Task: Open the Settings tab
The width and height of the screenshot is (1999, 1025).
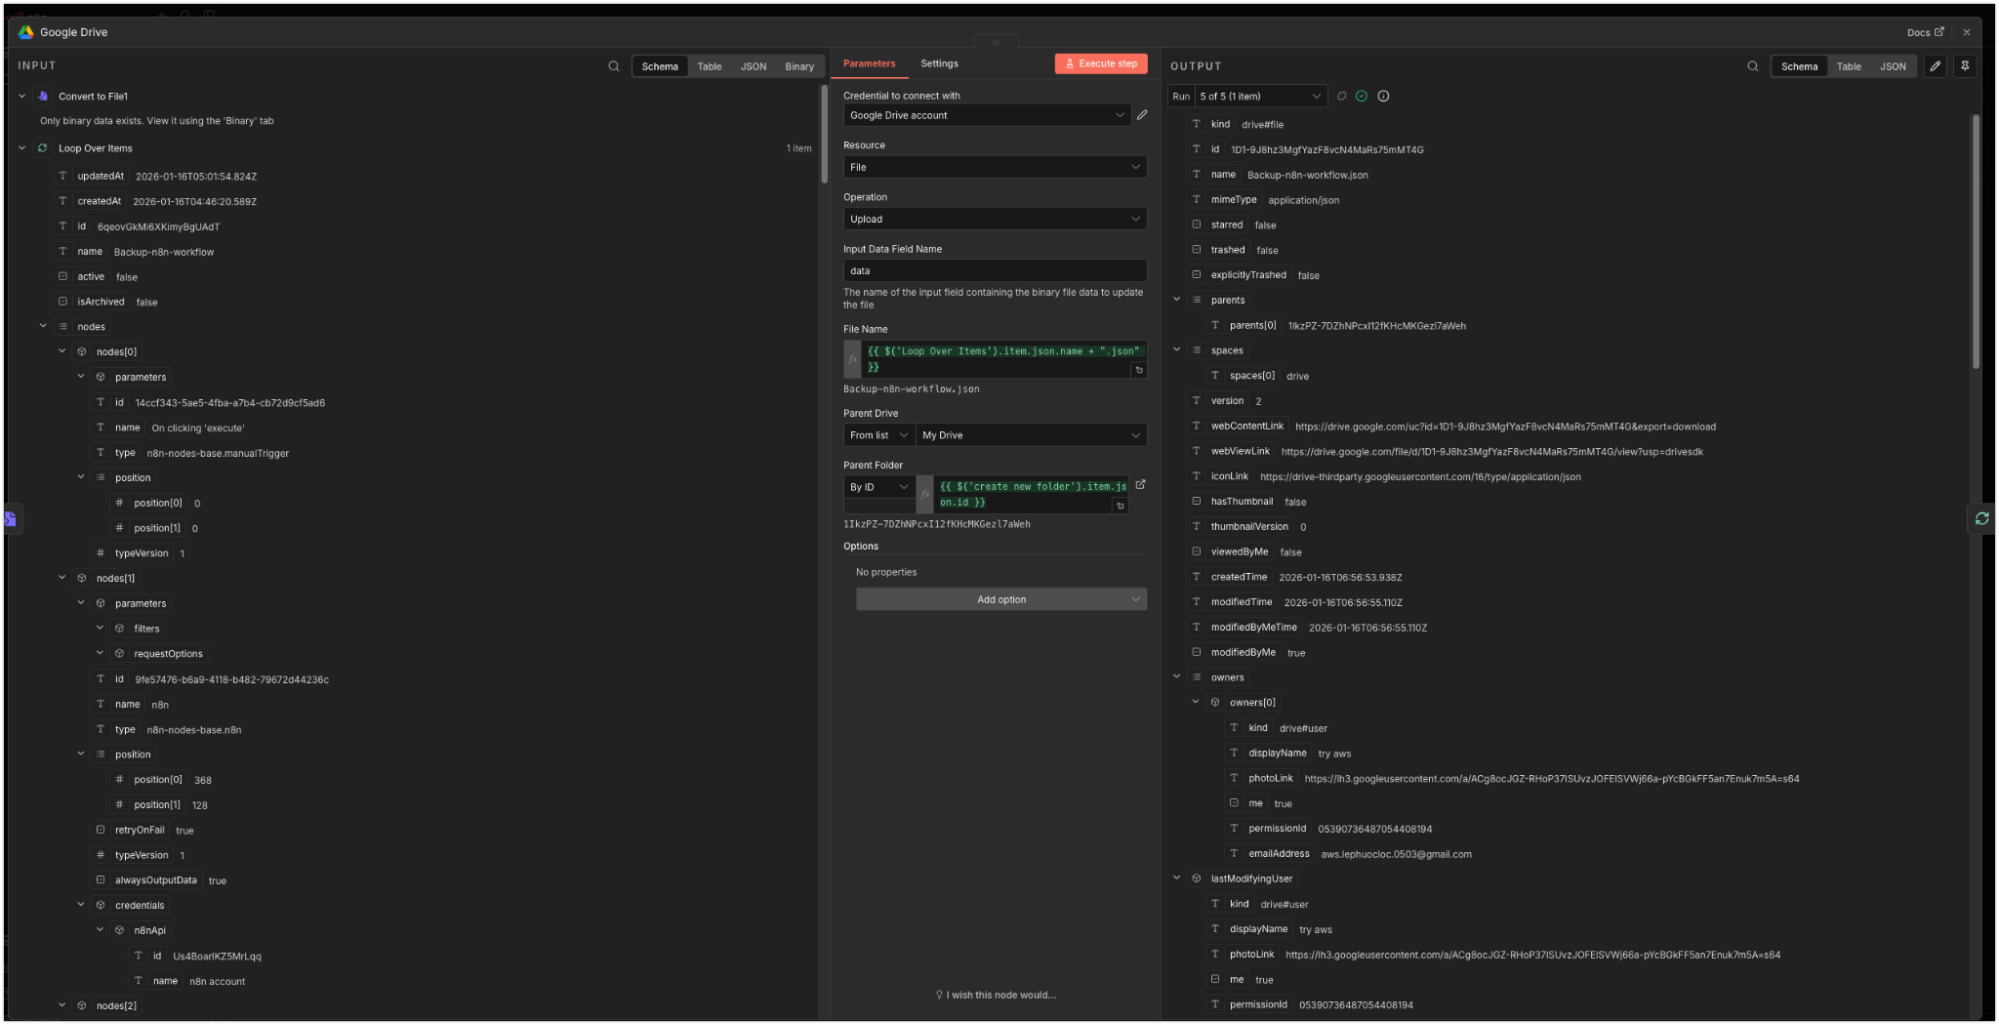Action: 939,64
